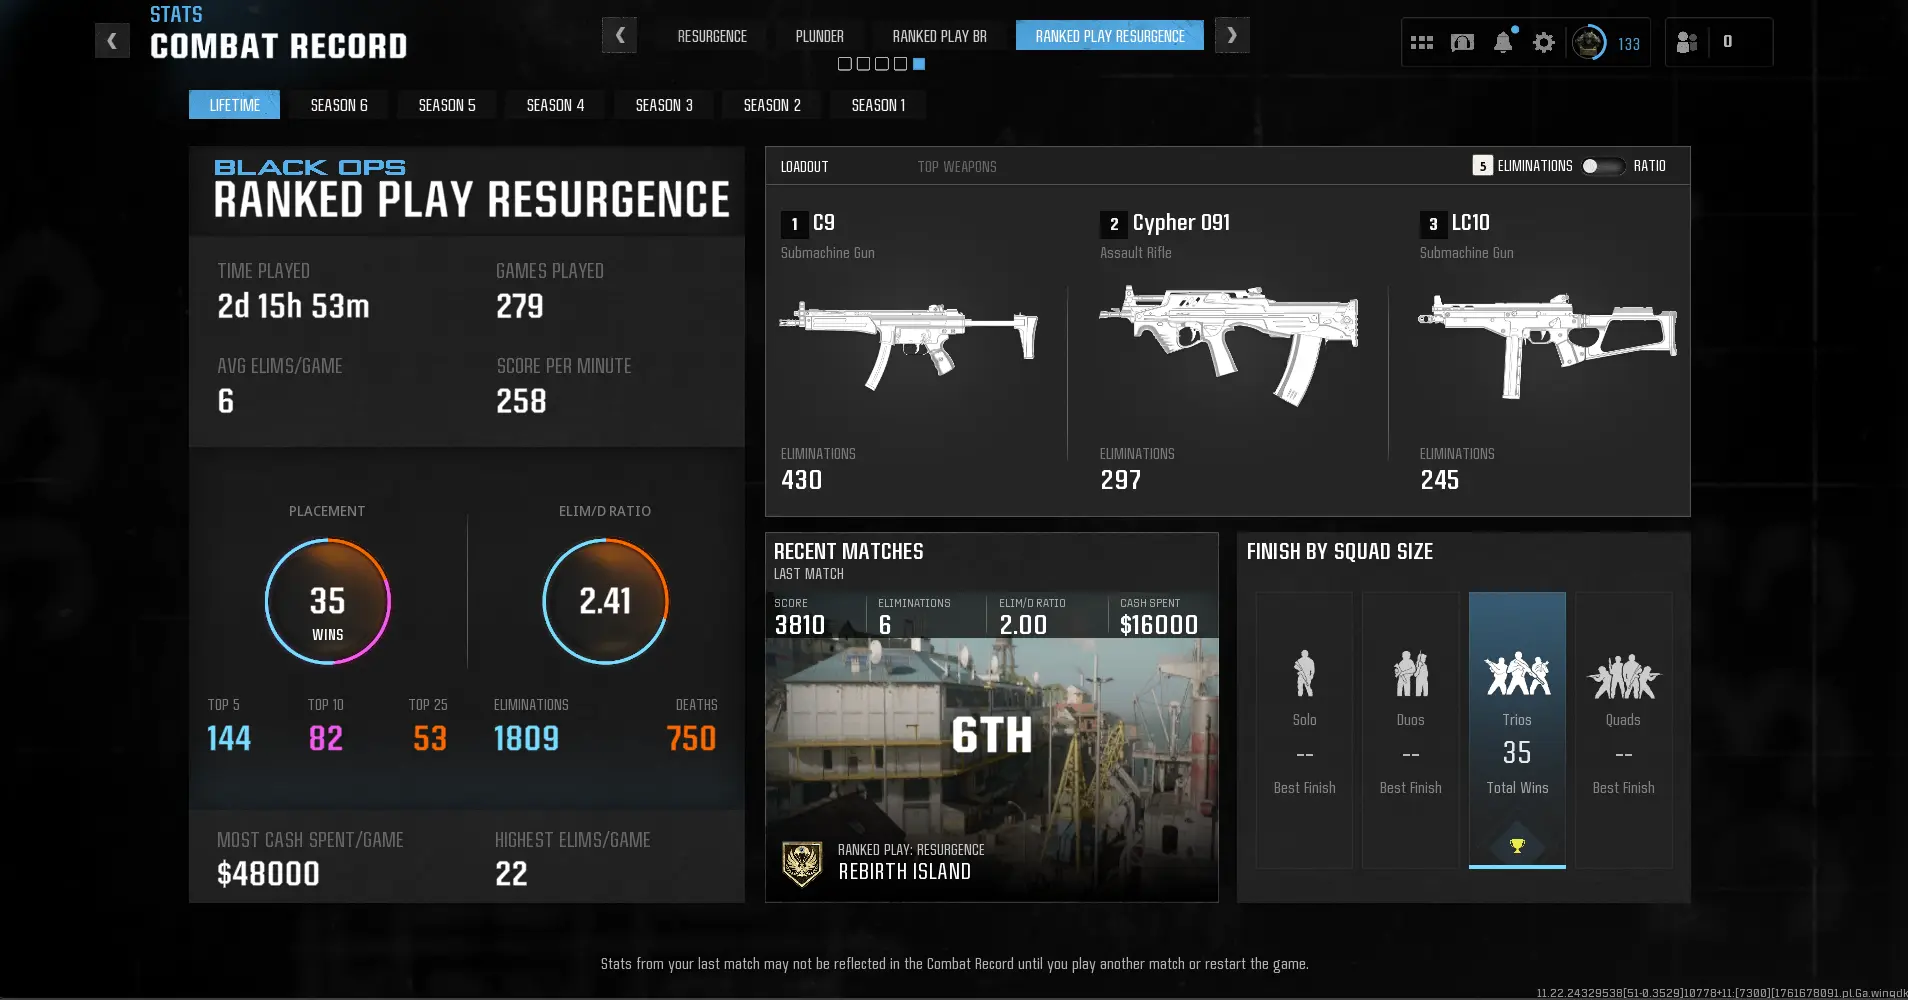Click the score per minute value 258
The height and width of the screenshot is (1000, 1908).
tap(521, 401)
